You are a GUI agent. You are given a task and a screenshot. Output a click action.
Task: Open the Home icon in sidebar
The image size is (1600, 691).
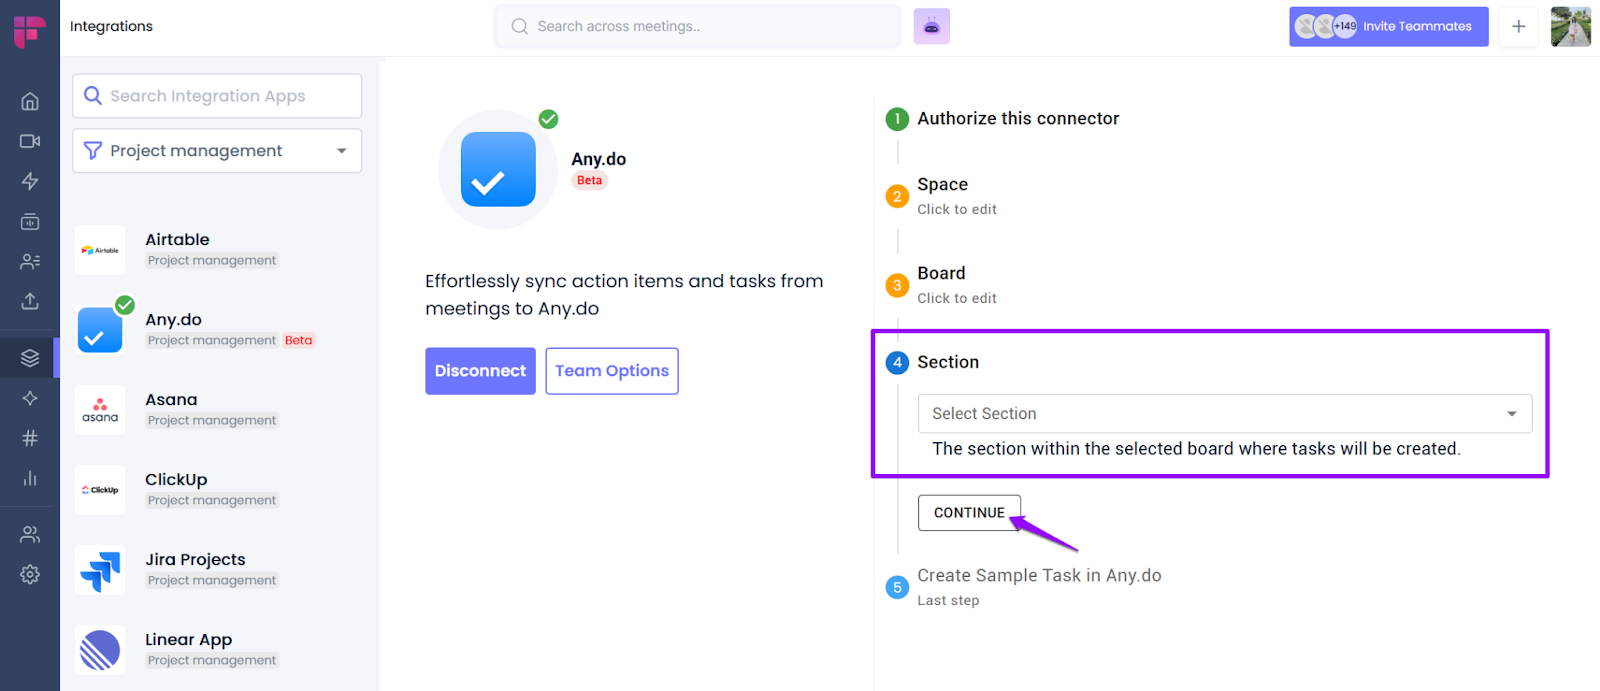pos(30,101)
